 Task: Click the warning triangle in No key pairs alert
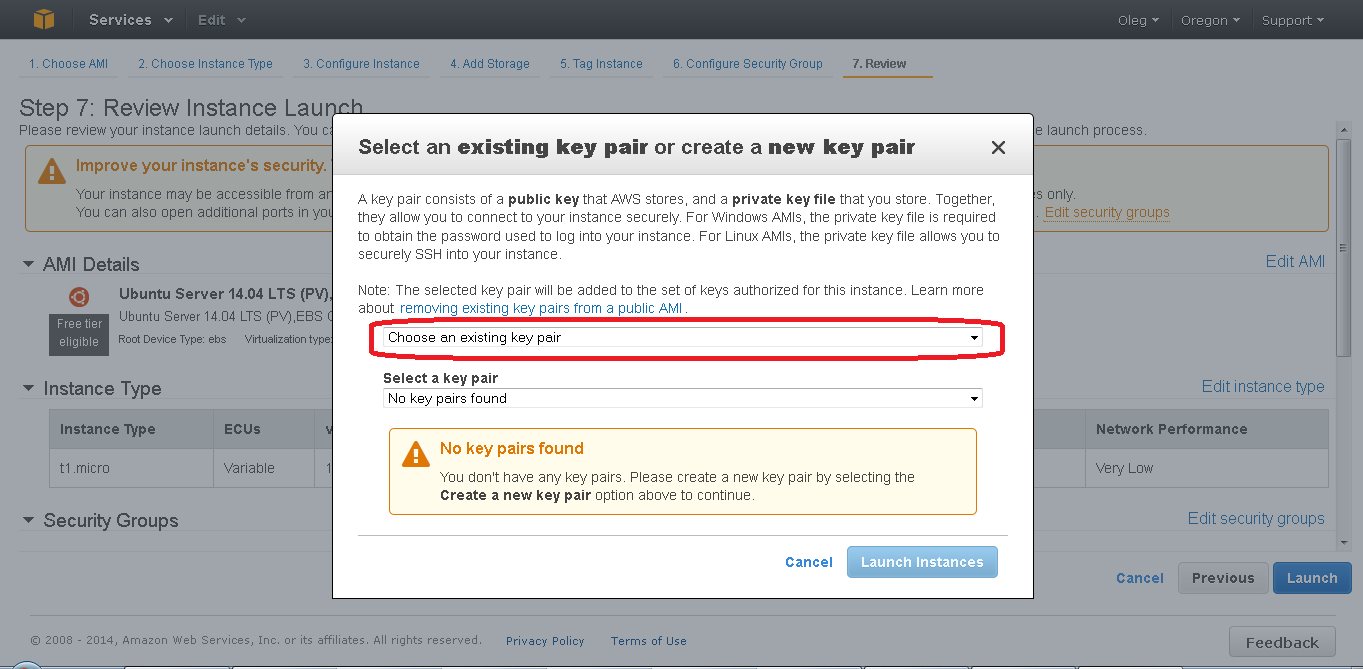point(415,455)
